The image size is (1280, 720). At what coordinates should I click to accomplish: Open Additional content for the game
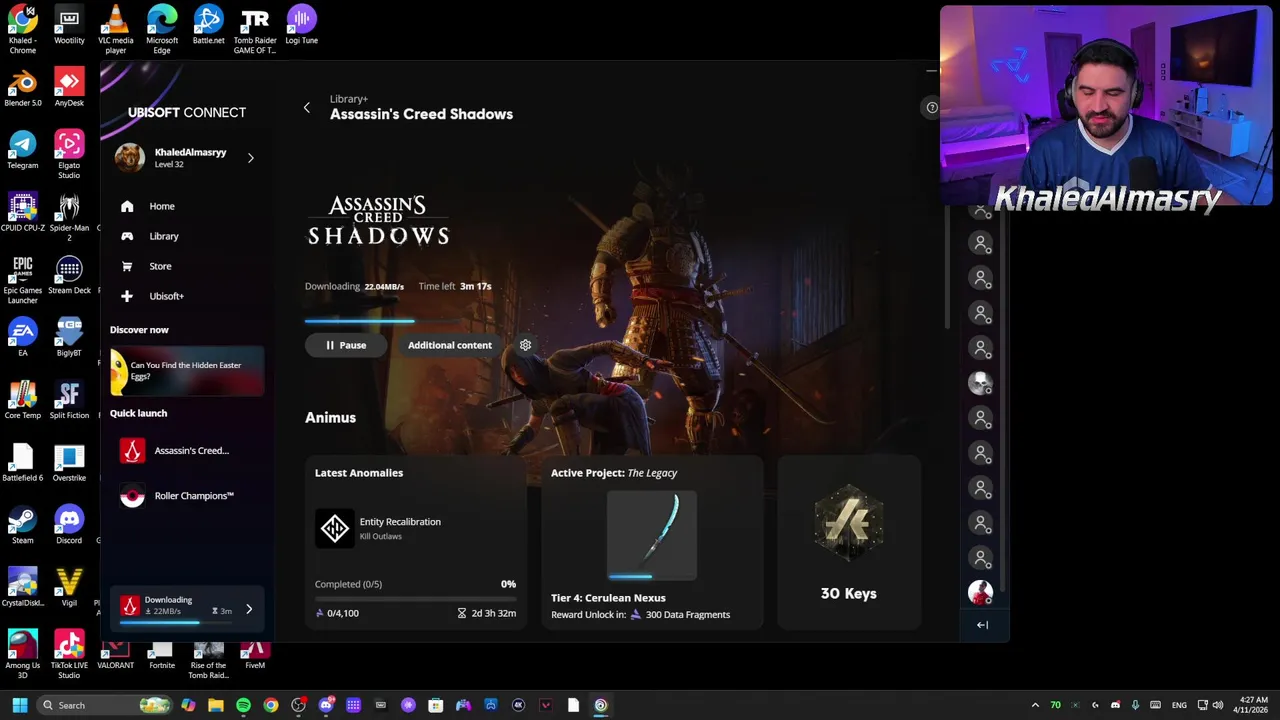pos(450,345)
